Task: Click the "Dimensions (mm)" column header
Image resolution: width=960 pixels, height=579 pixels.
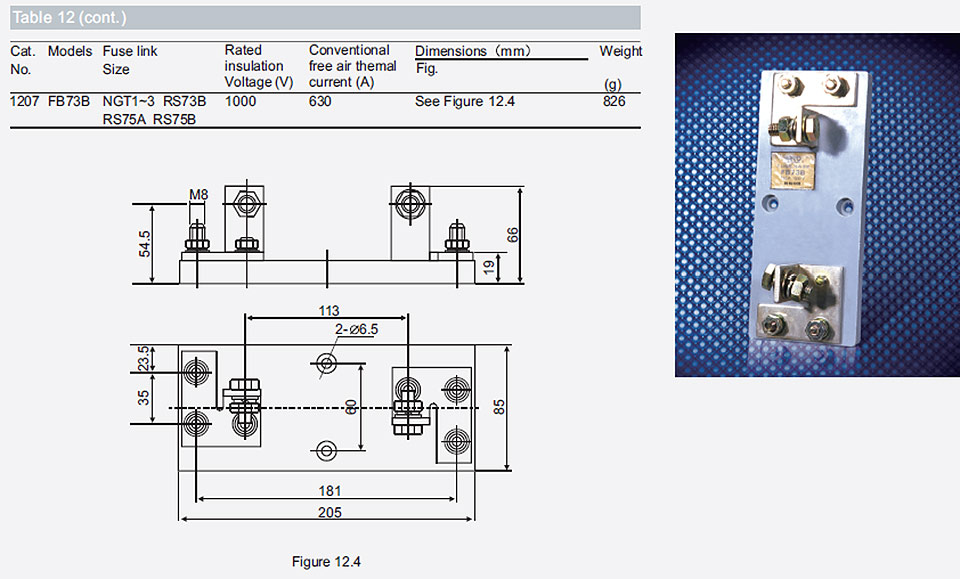Action: coord(473,51)
